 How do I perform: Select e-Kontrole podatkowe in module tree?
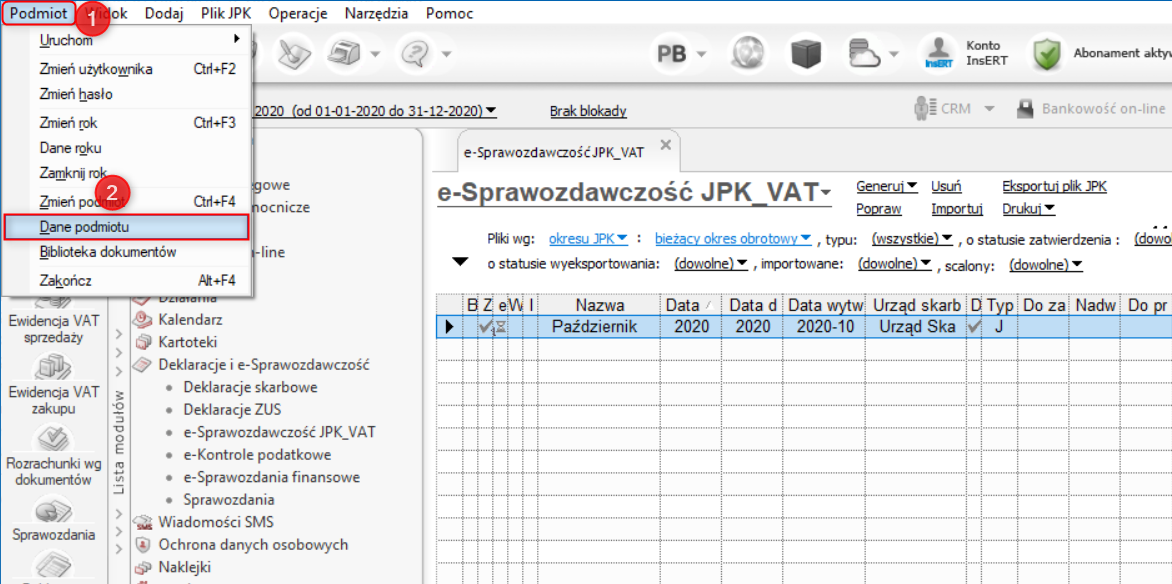(x=257, y=455)
